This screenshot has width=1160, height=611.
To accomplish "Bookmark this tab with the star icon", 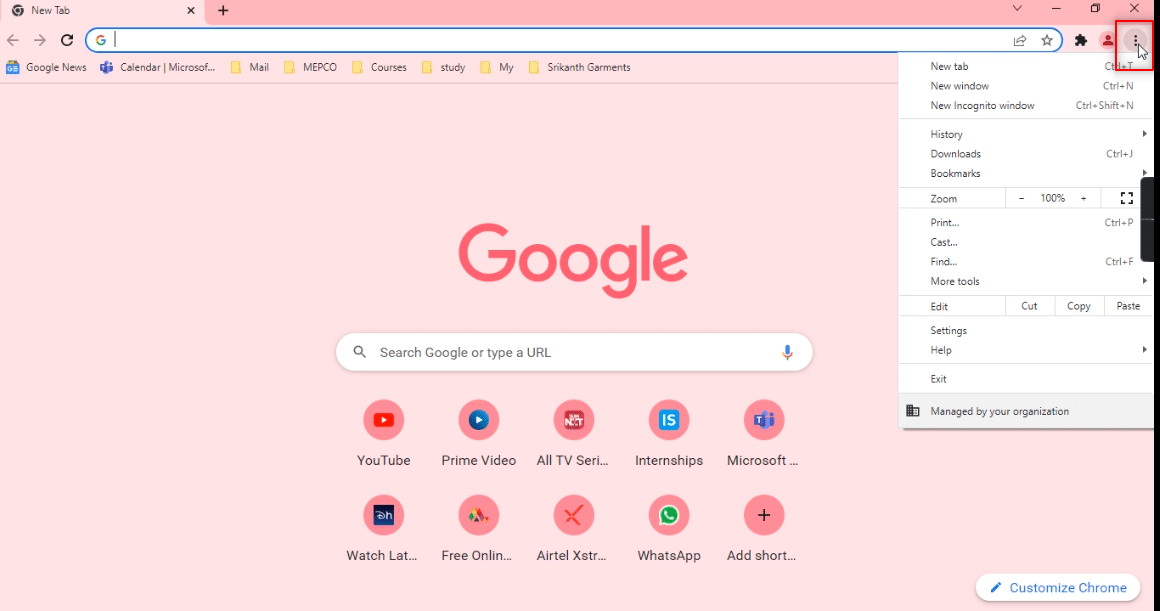I will point(1047,41).
